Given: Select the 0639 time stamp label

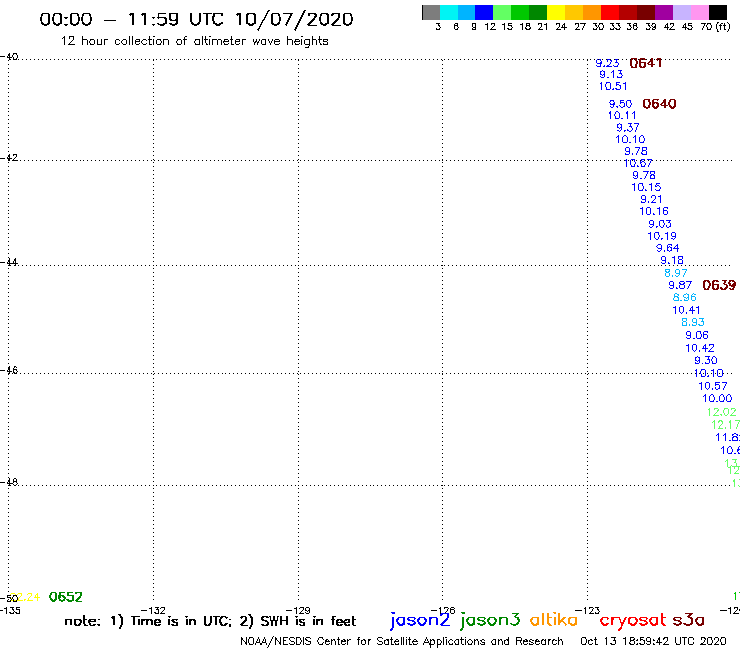Looking at the screenshot, I should click(x=719, y=285).
